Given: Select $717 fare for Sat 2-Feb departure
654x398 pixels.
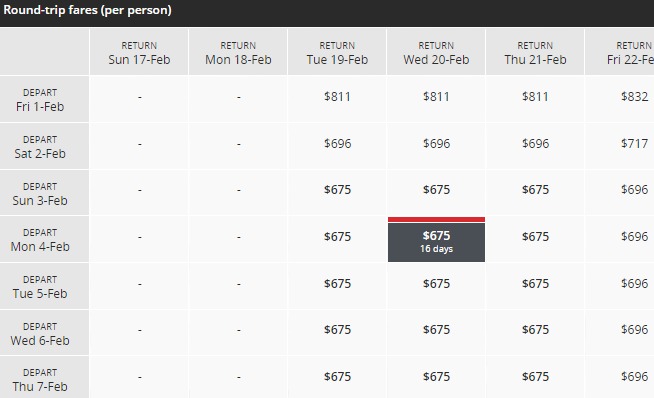Looking at the screenshot, I should [634, 146].
